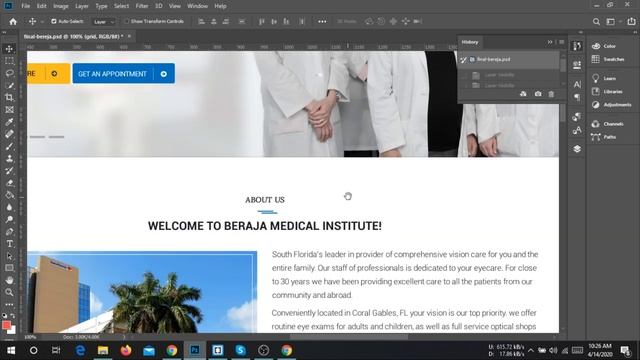The image size is (640, 360).
Task: Select the Hand tool in toolbox
Action: (x=9, y=280)
